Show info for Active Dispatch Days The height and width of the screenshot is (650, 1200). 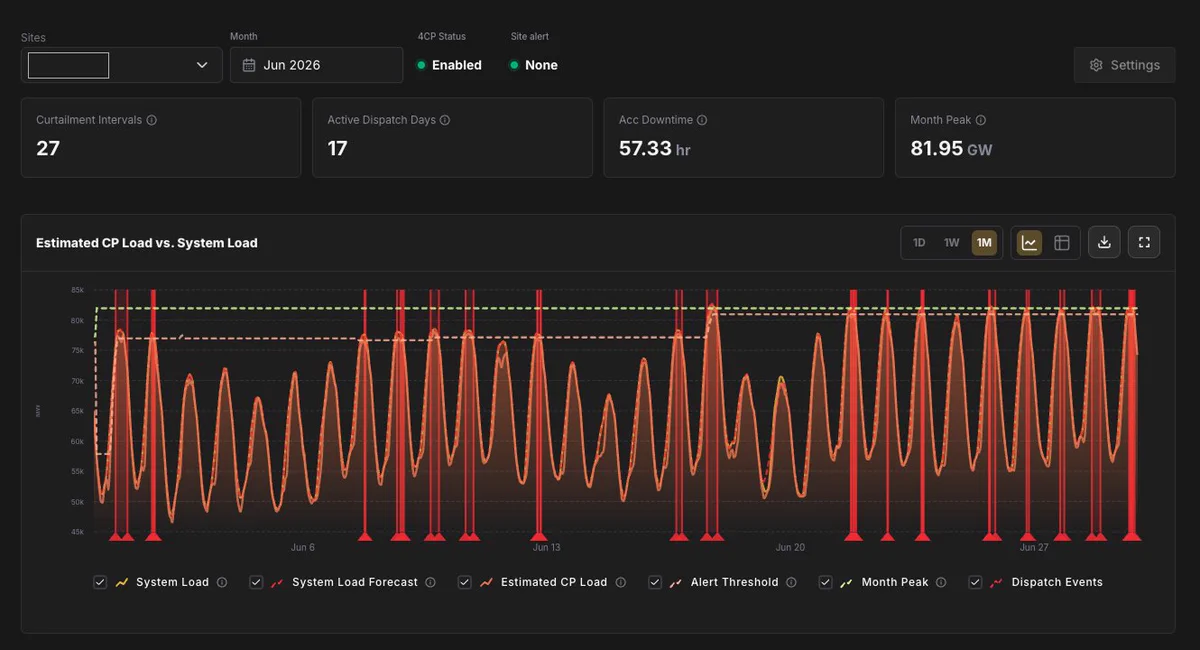[445, 120]
